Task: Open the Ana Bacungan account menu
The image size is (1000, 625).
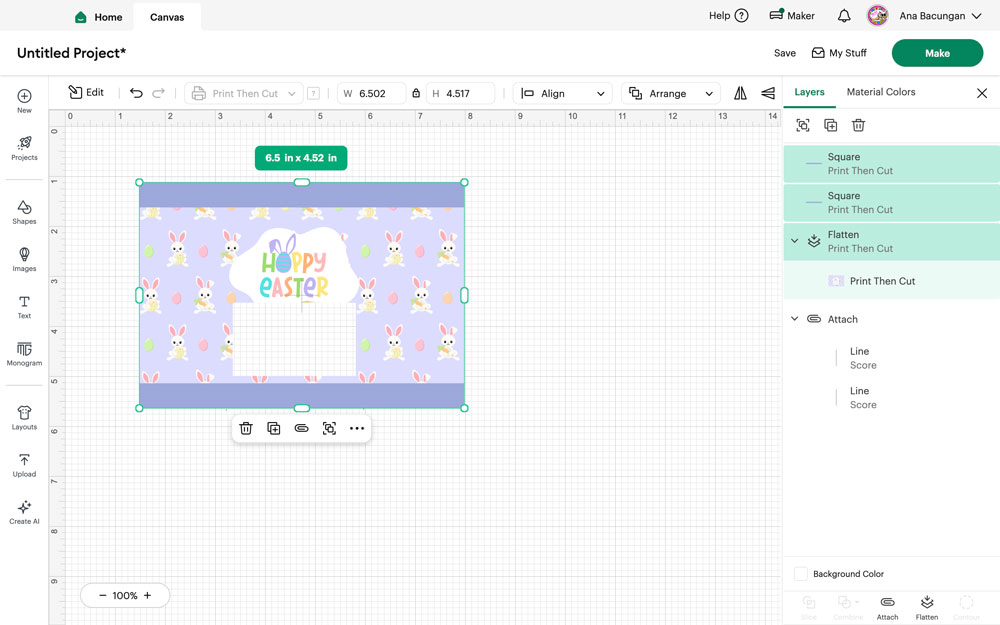Action: [x=941, y=16]
